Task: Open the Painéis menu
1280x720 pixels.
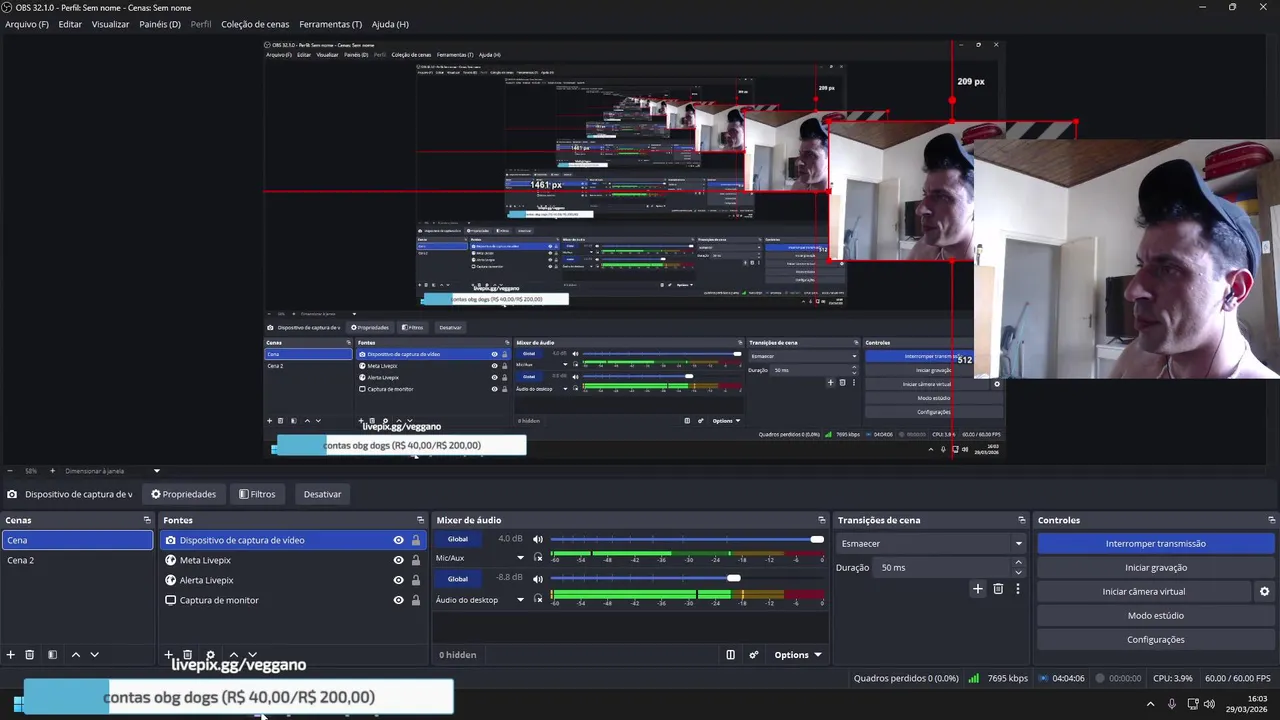Action: pos(160,24)
